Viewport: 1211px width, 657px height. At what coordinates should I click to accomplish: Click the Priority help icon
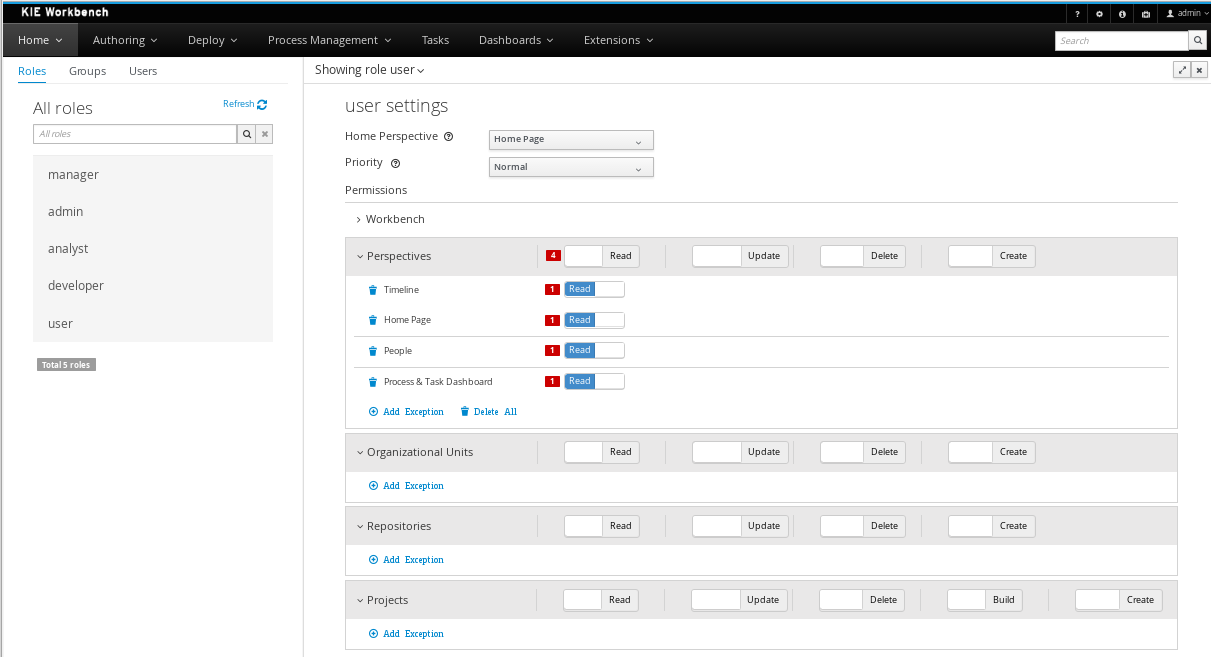click(x=395, y=163)
